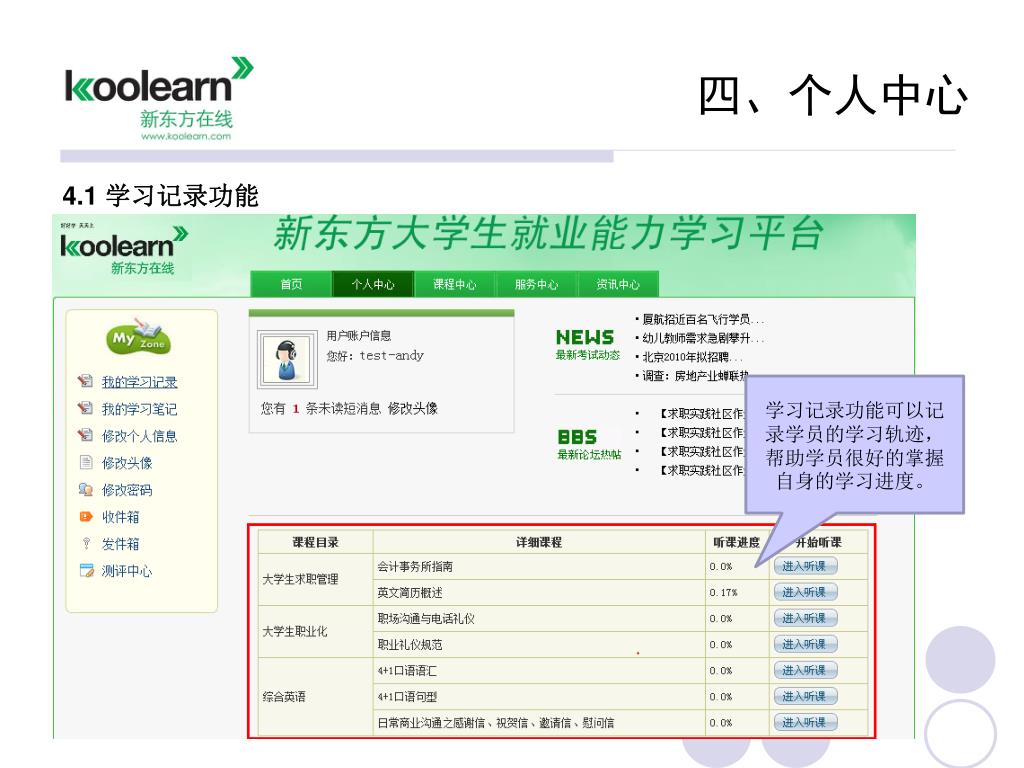
Task: Switch to the 个人中心 tab
Action: (373, 284)
